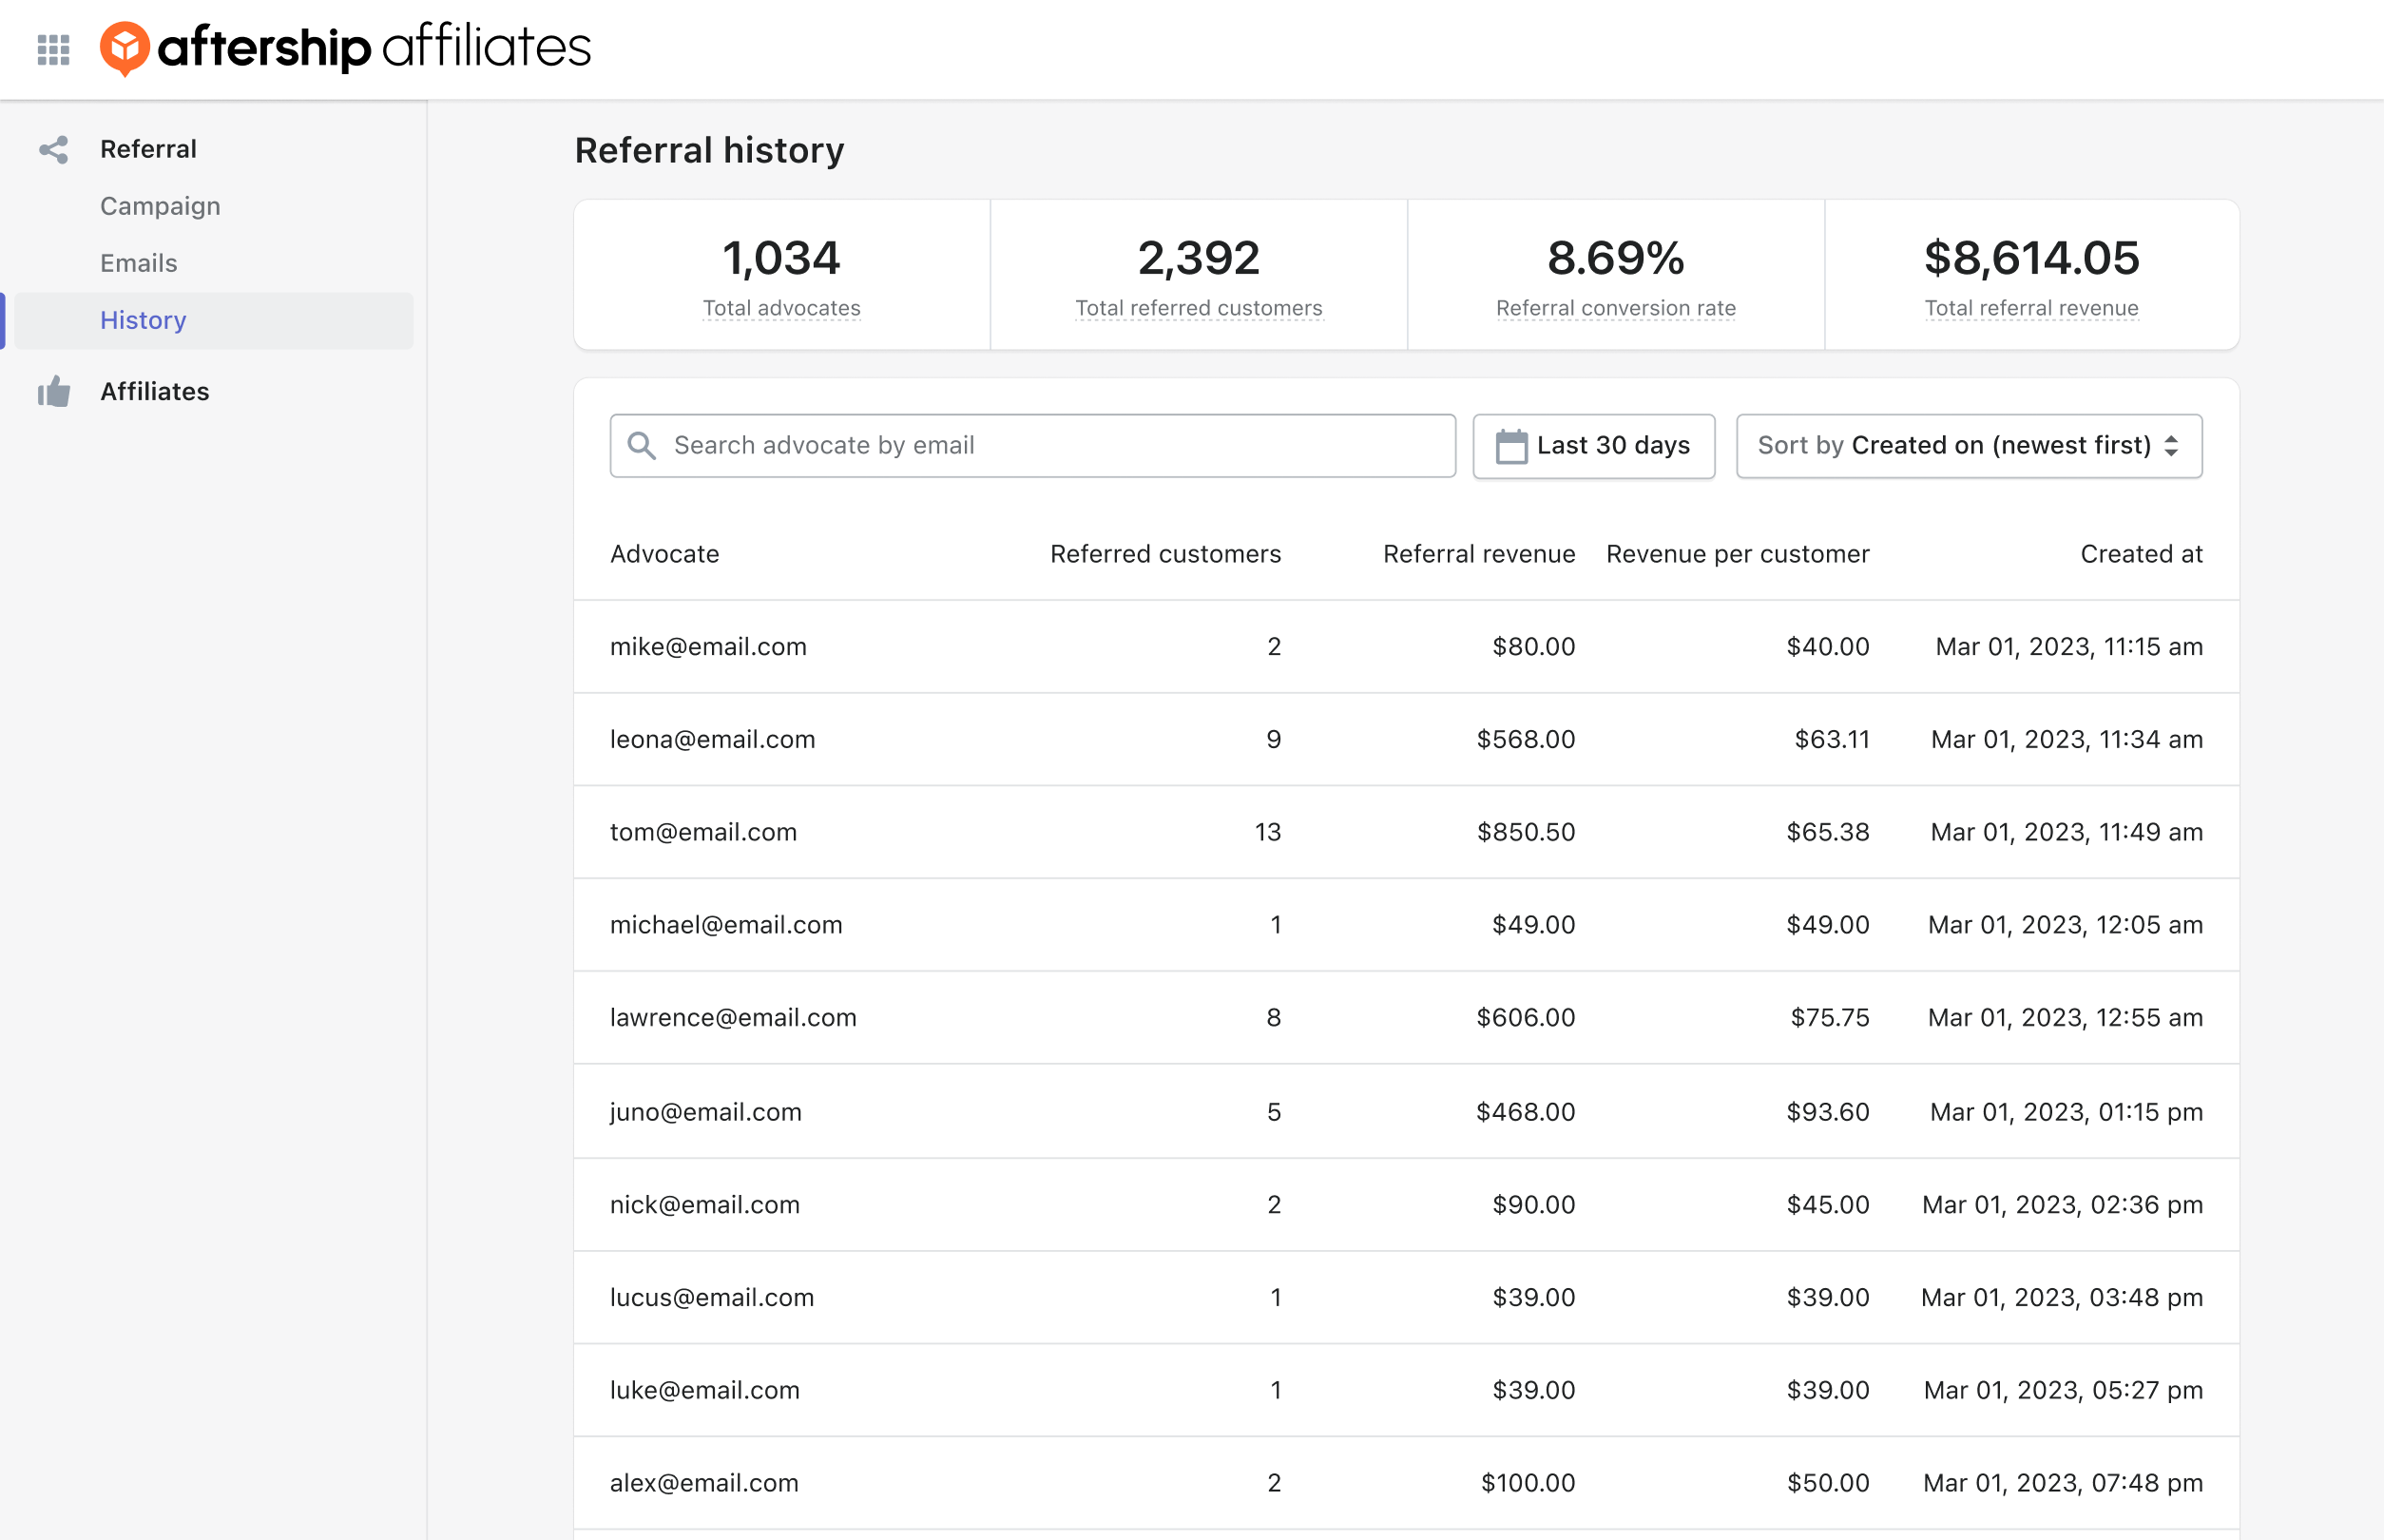Image resolution: width=2384 pixels, height=1540 pixels.
Task: Click the Campaign menu item in sidebar
Action: [x=162, y=205]
